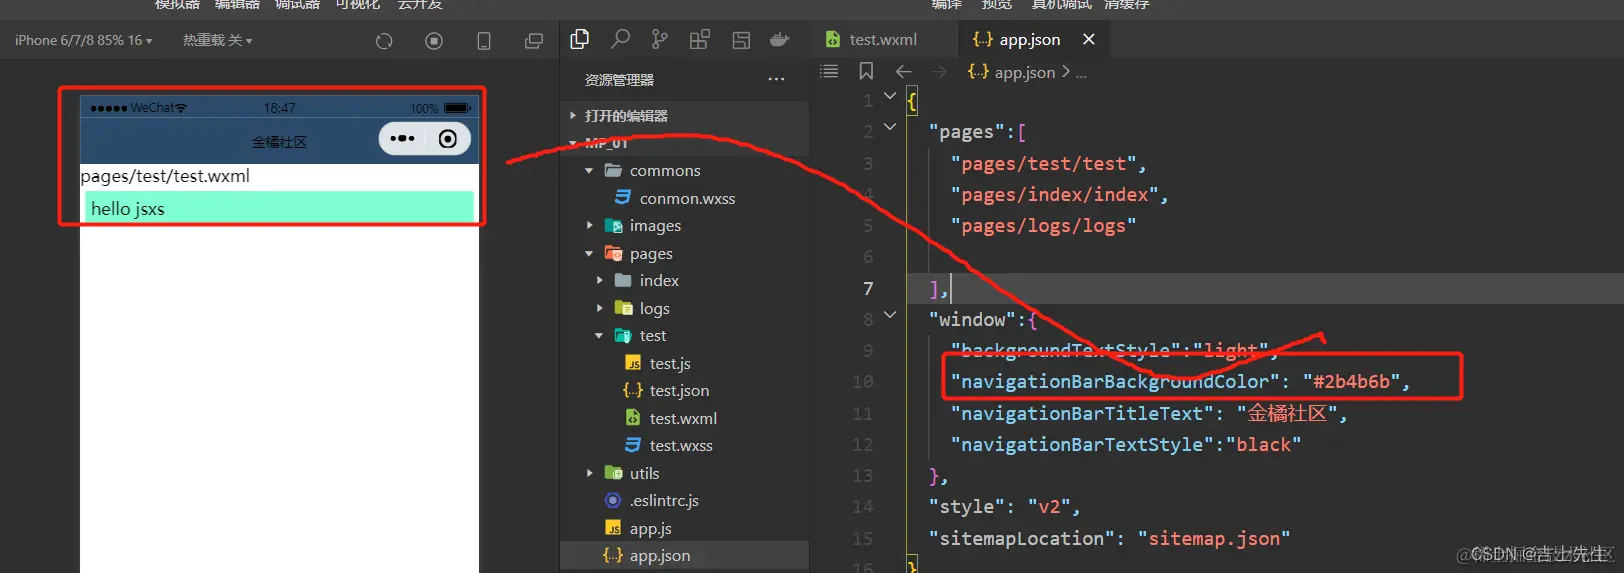The width and height of the screenshot is (1624, 573).
Task: Open the hot reload dropdown
Action: [x=217, y=40]
